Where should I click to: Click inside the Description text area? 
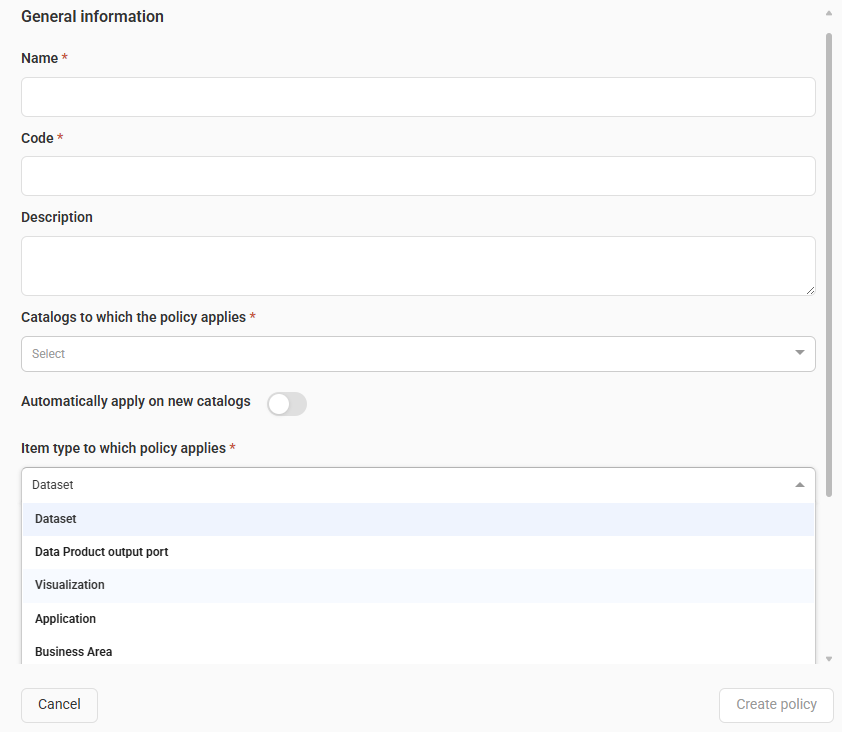pyautogui.click(x=418, y=265)
